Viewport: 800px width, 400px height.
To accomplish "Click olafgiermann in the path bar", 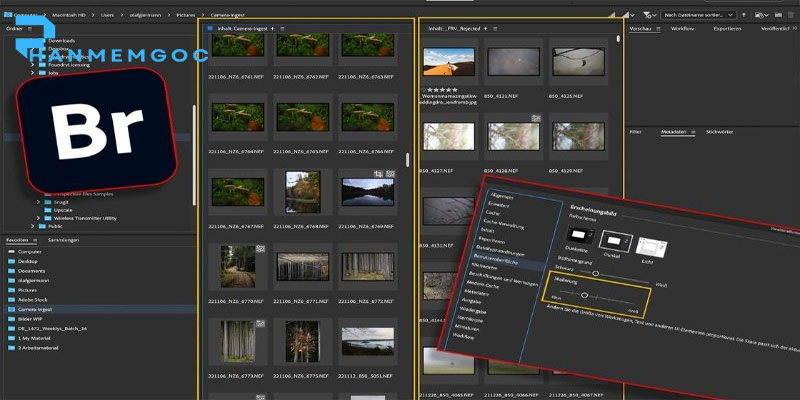I will [x=146, y=15].
